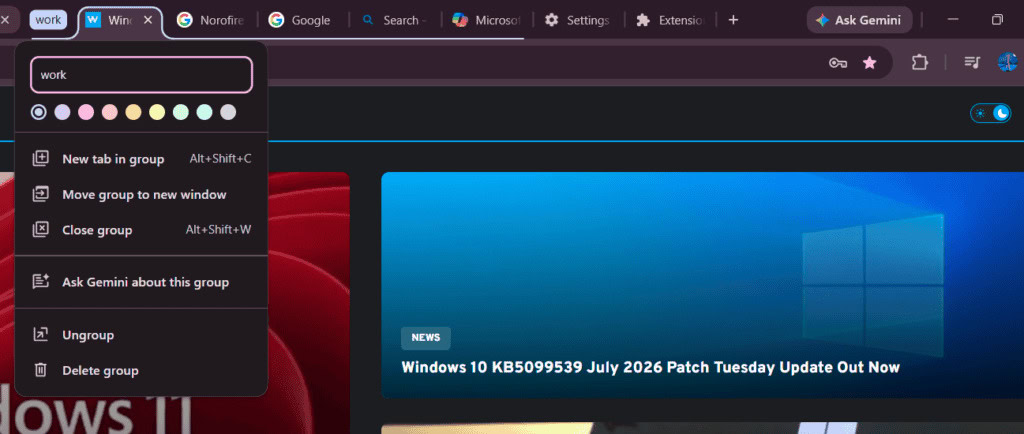Viewport: 1024px width, 434px height.
Task: Switch to the Extensions tab
Action: coord(669,20)
